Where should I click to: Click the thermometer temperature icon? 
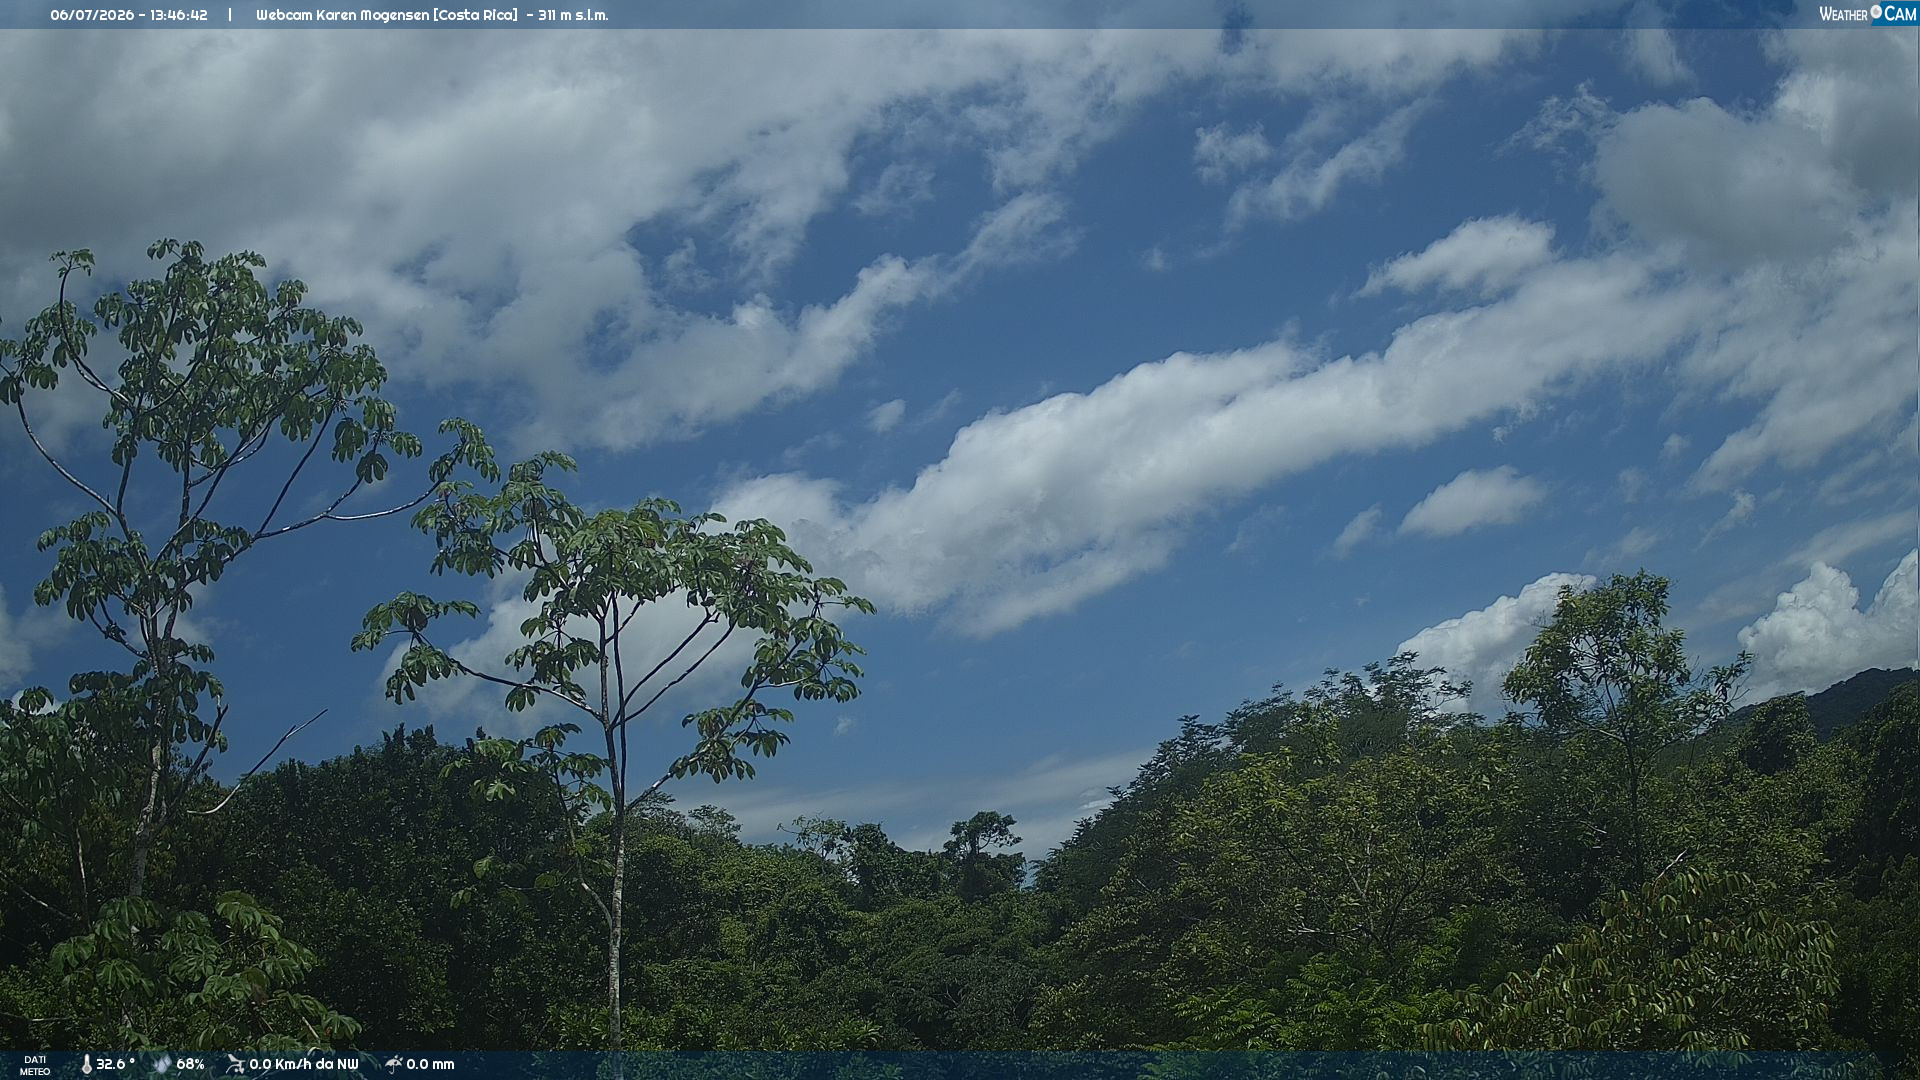click(86, 1065)
